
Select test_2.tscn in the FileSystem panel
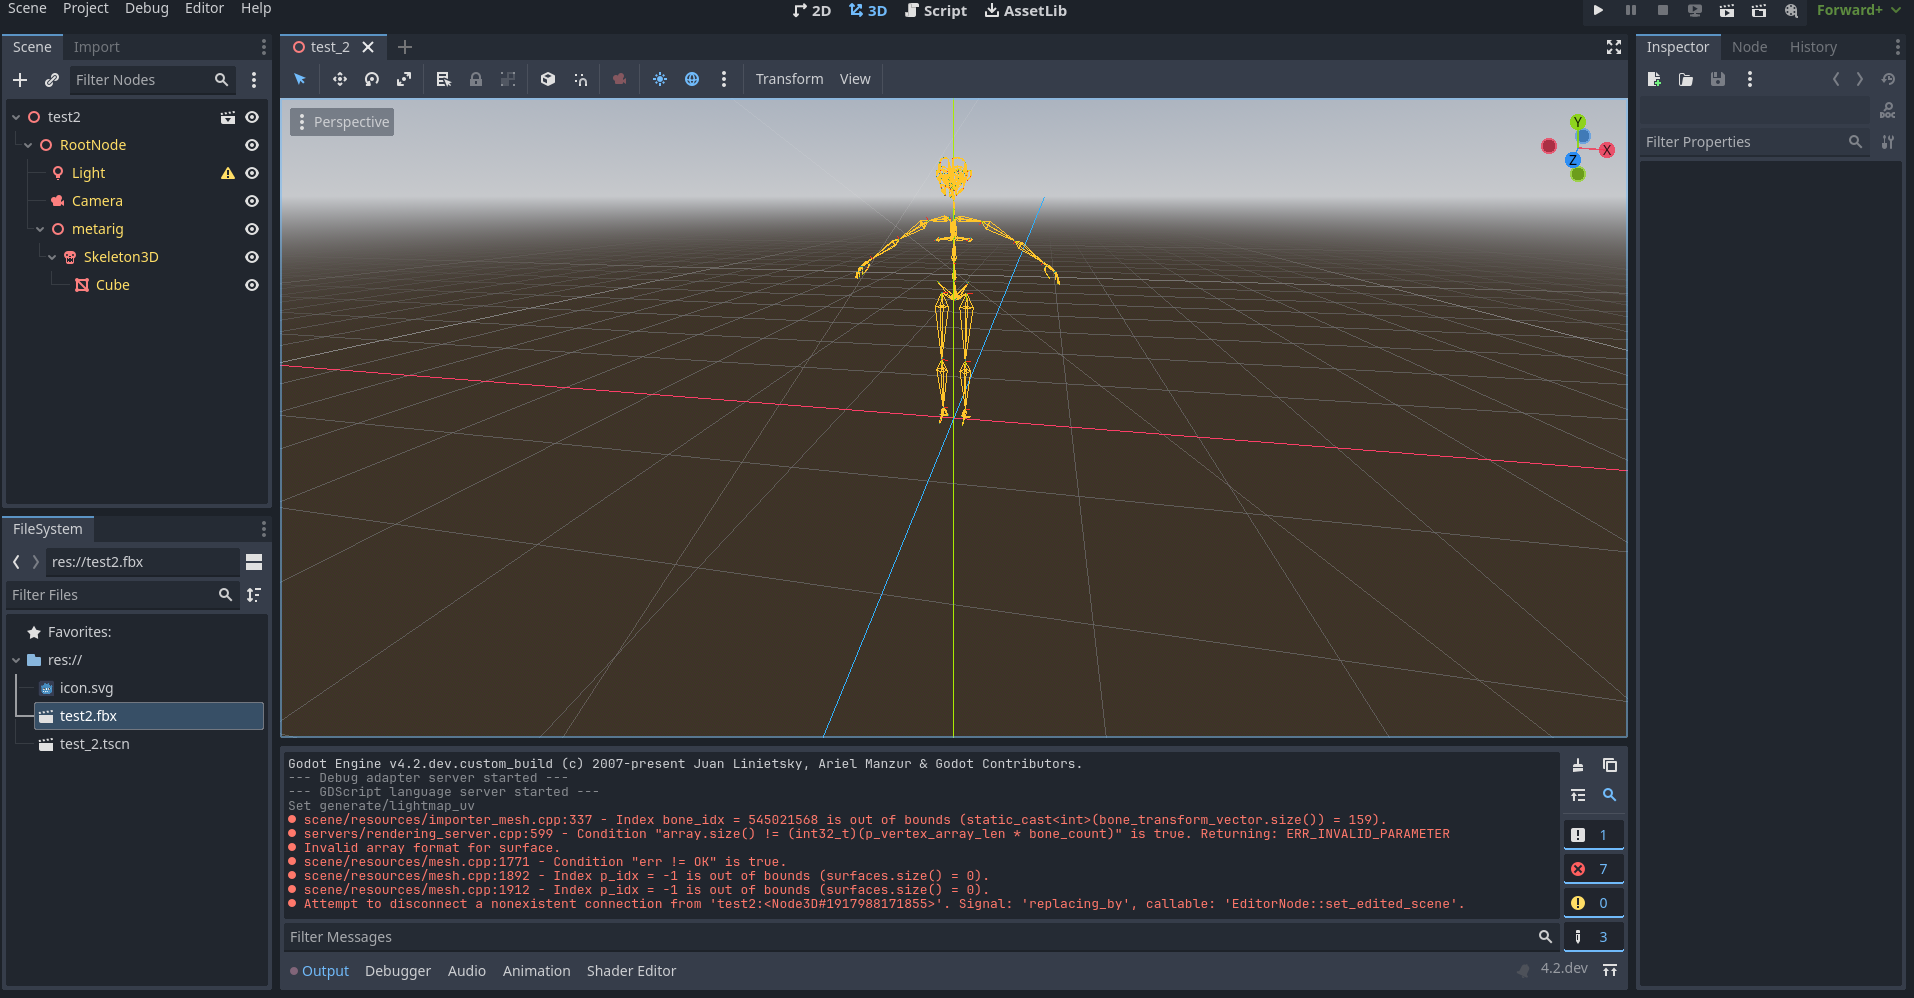pos(94,744)
